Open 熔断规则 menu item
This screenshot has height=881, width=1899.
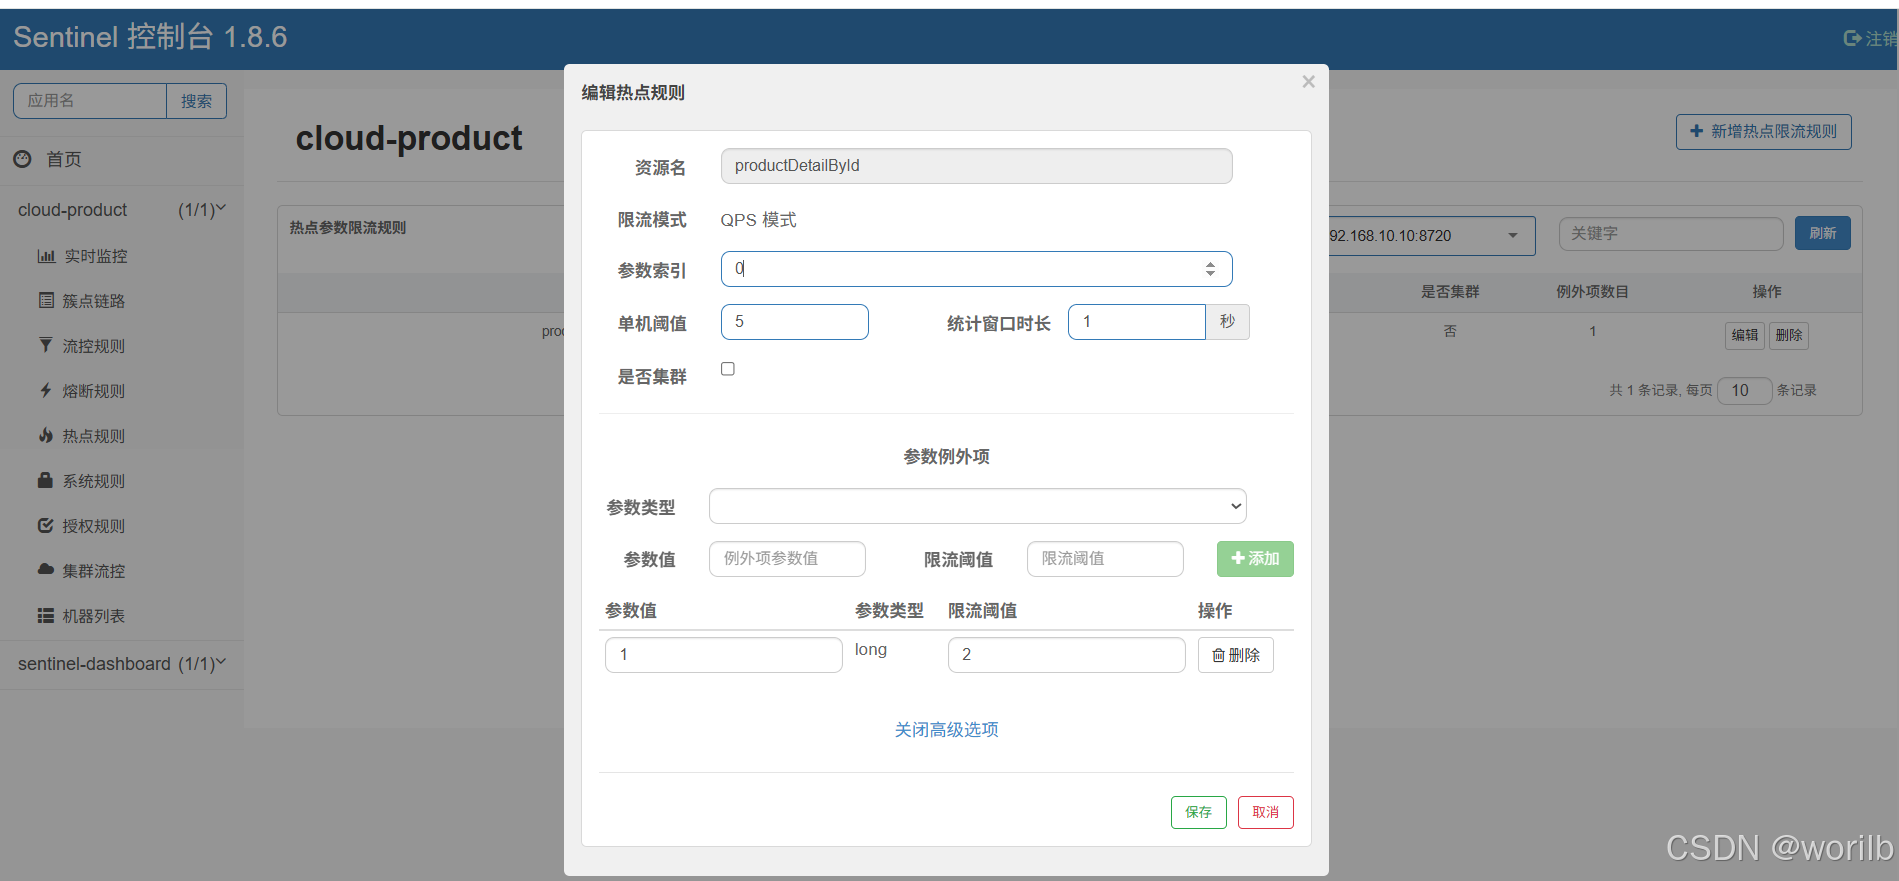pos(94,391)
